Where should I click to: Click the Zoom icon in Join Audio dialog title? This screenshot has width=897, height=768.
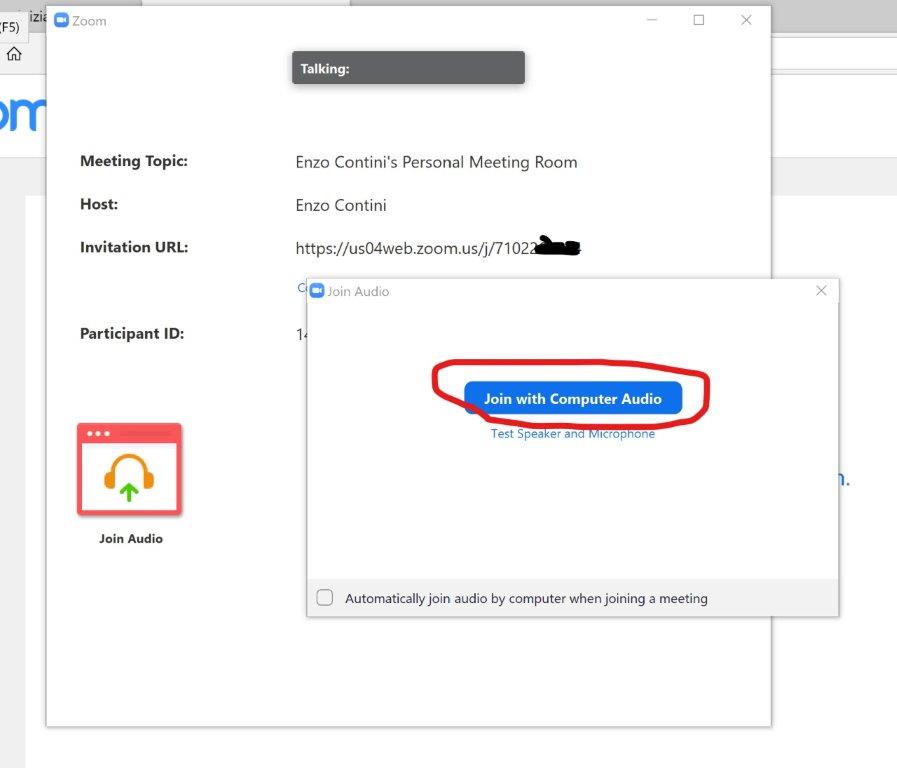coord(317,291)
